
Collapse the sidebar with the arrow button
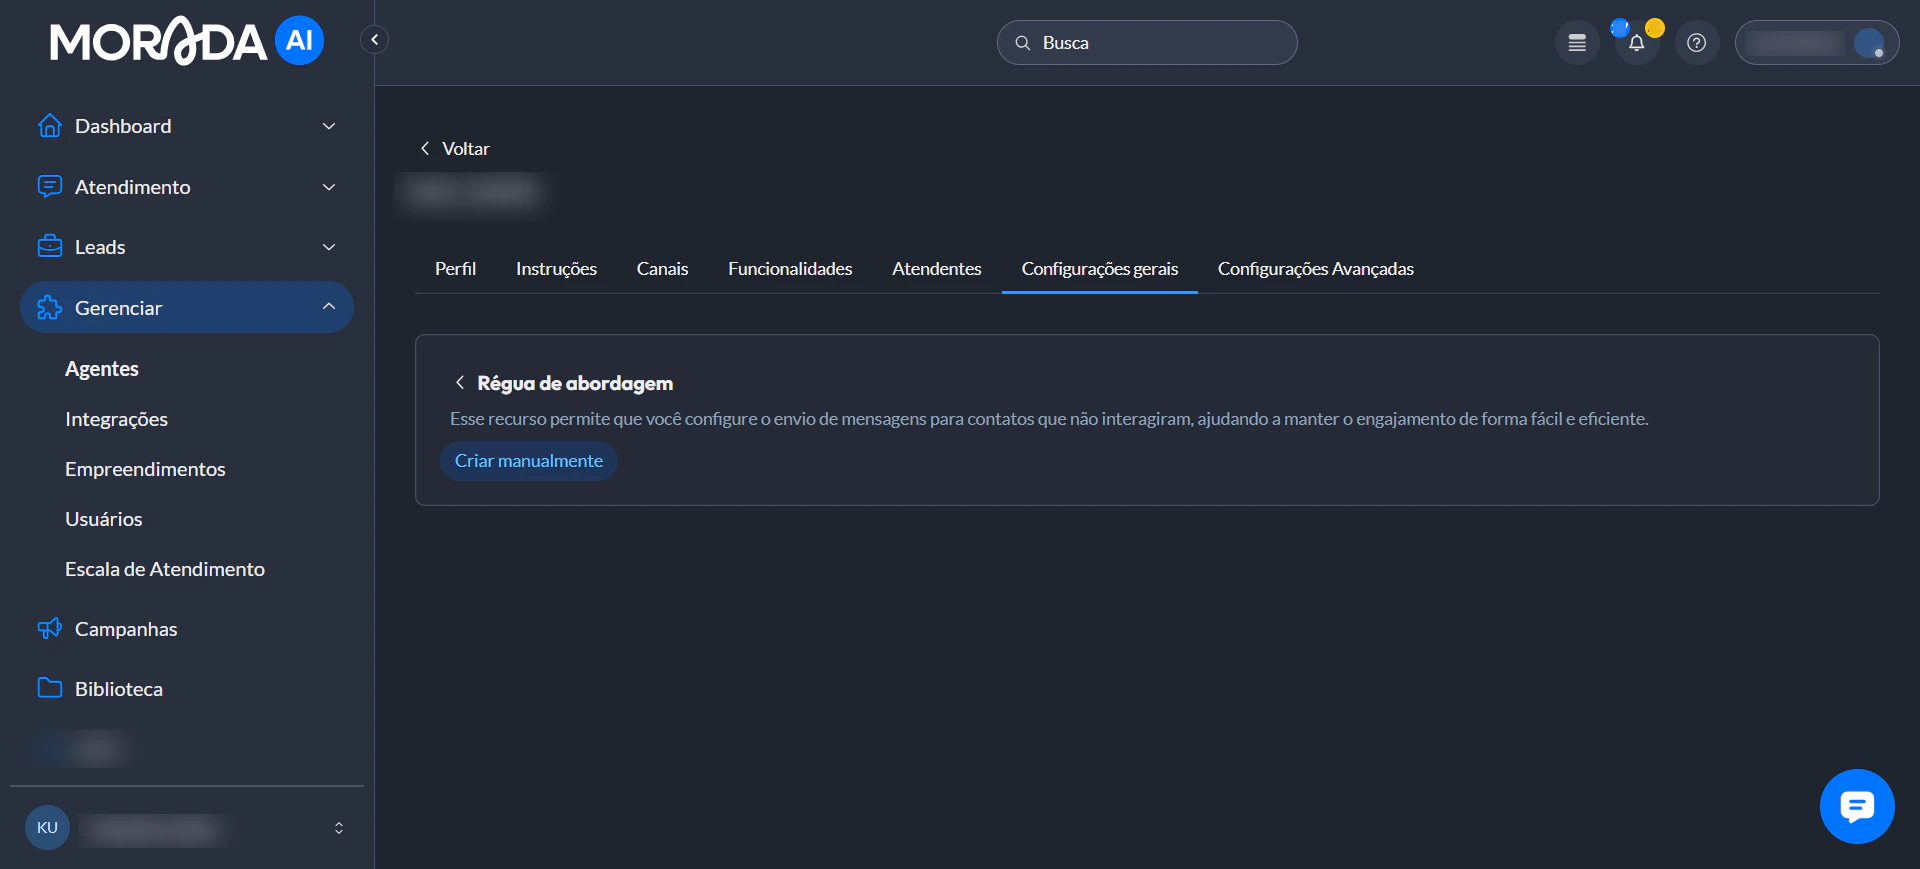374,40
